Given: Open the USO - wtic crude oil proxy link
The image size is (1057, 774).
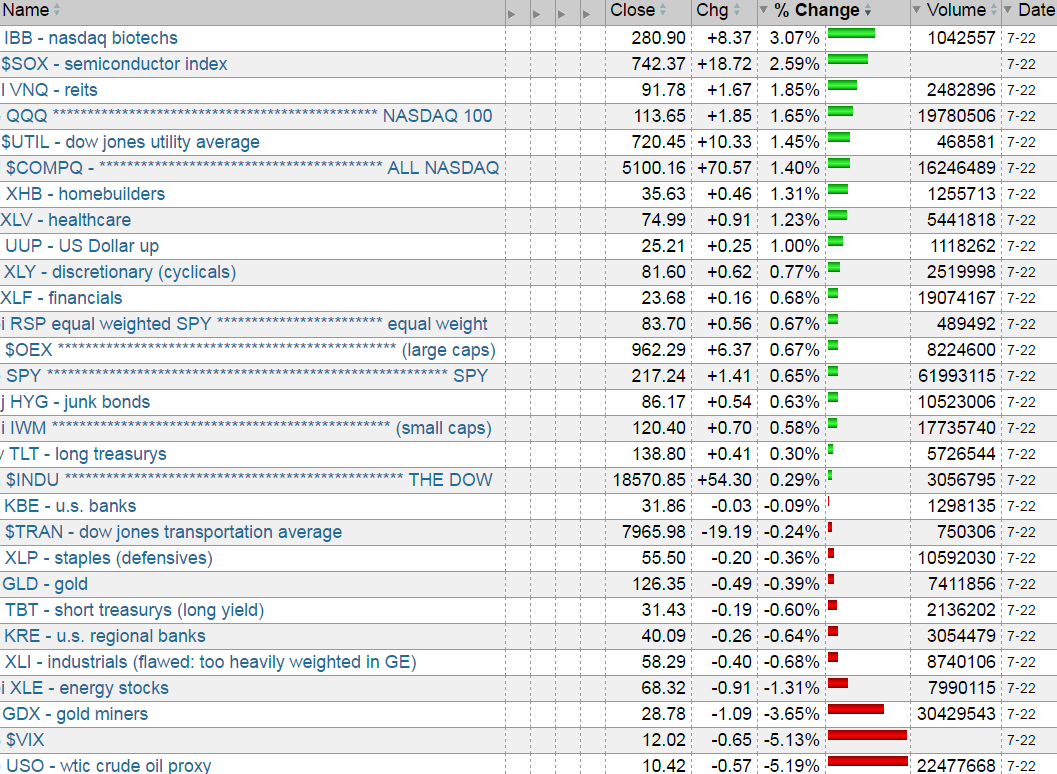Looking at the screenshot, I should pos(108,766).
